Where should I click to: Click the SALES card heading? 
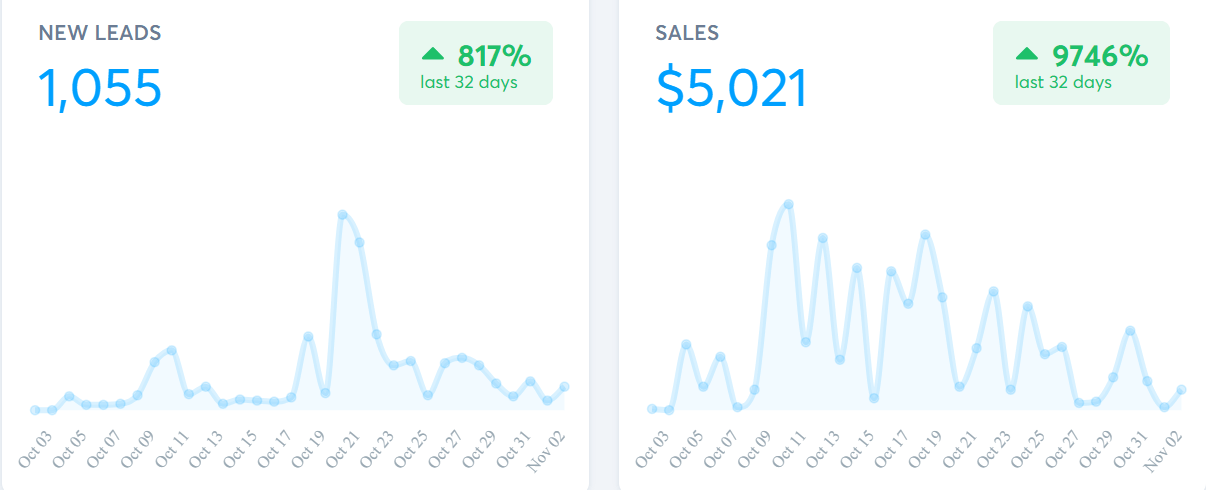click(687, 33)
